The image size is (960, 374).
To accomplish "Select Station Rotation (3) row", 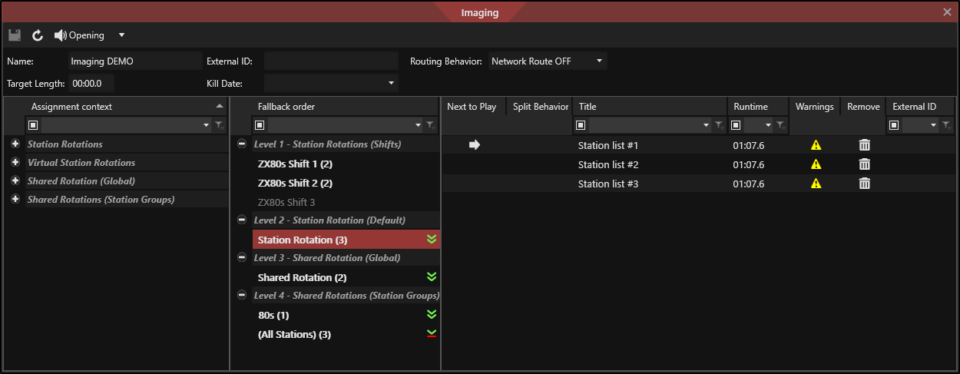I will 346,239.
